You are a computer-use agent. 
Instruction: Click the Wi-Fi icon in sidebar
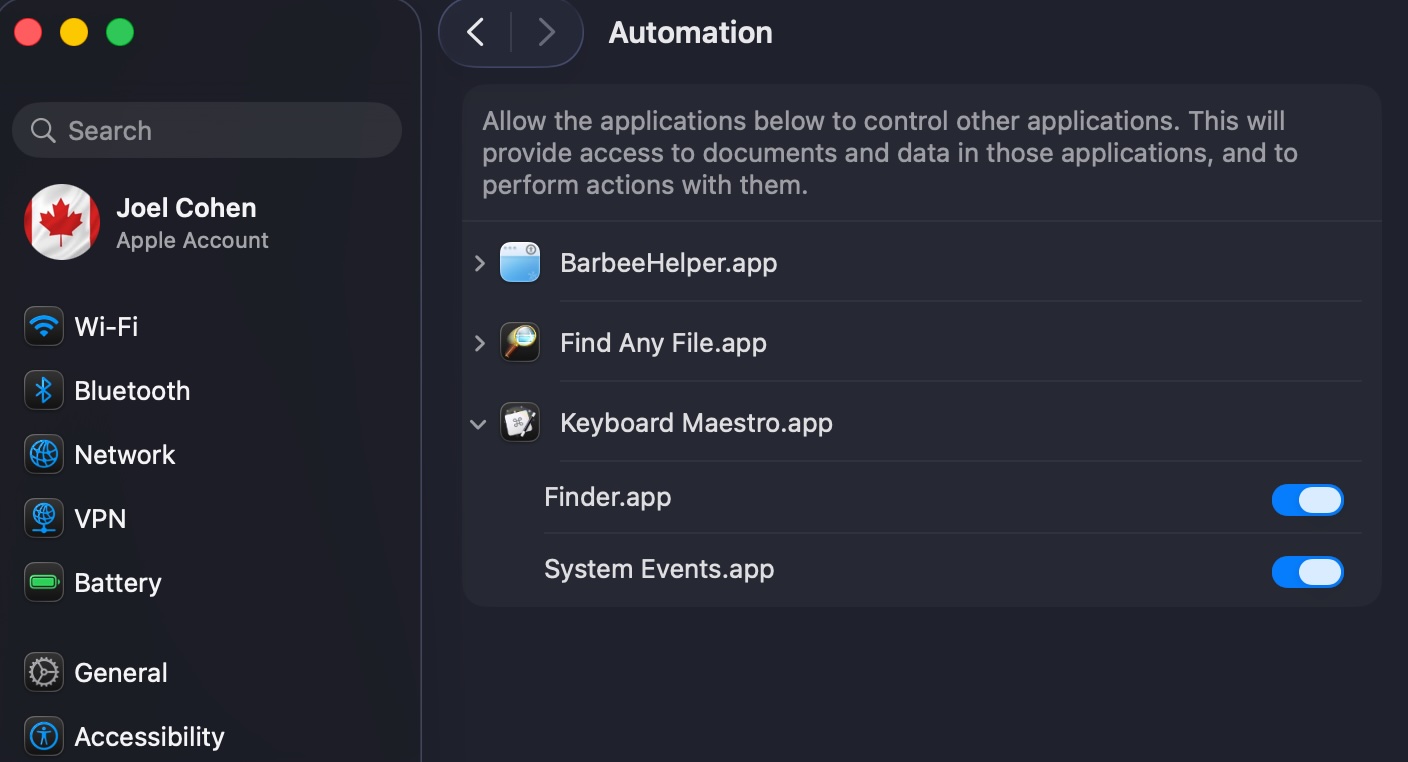(44, 326)
